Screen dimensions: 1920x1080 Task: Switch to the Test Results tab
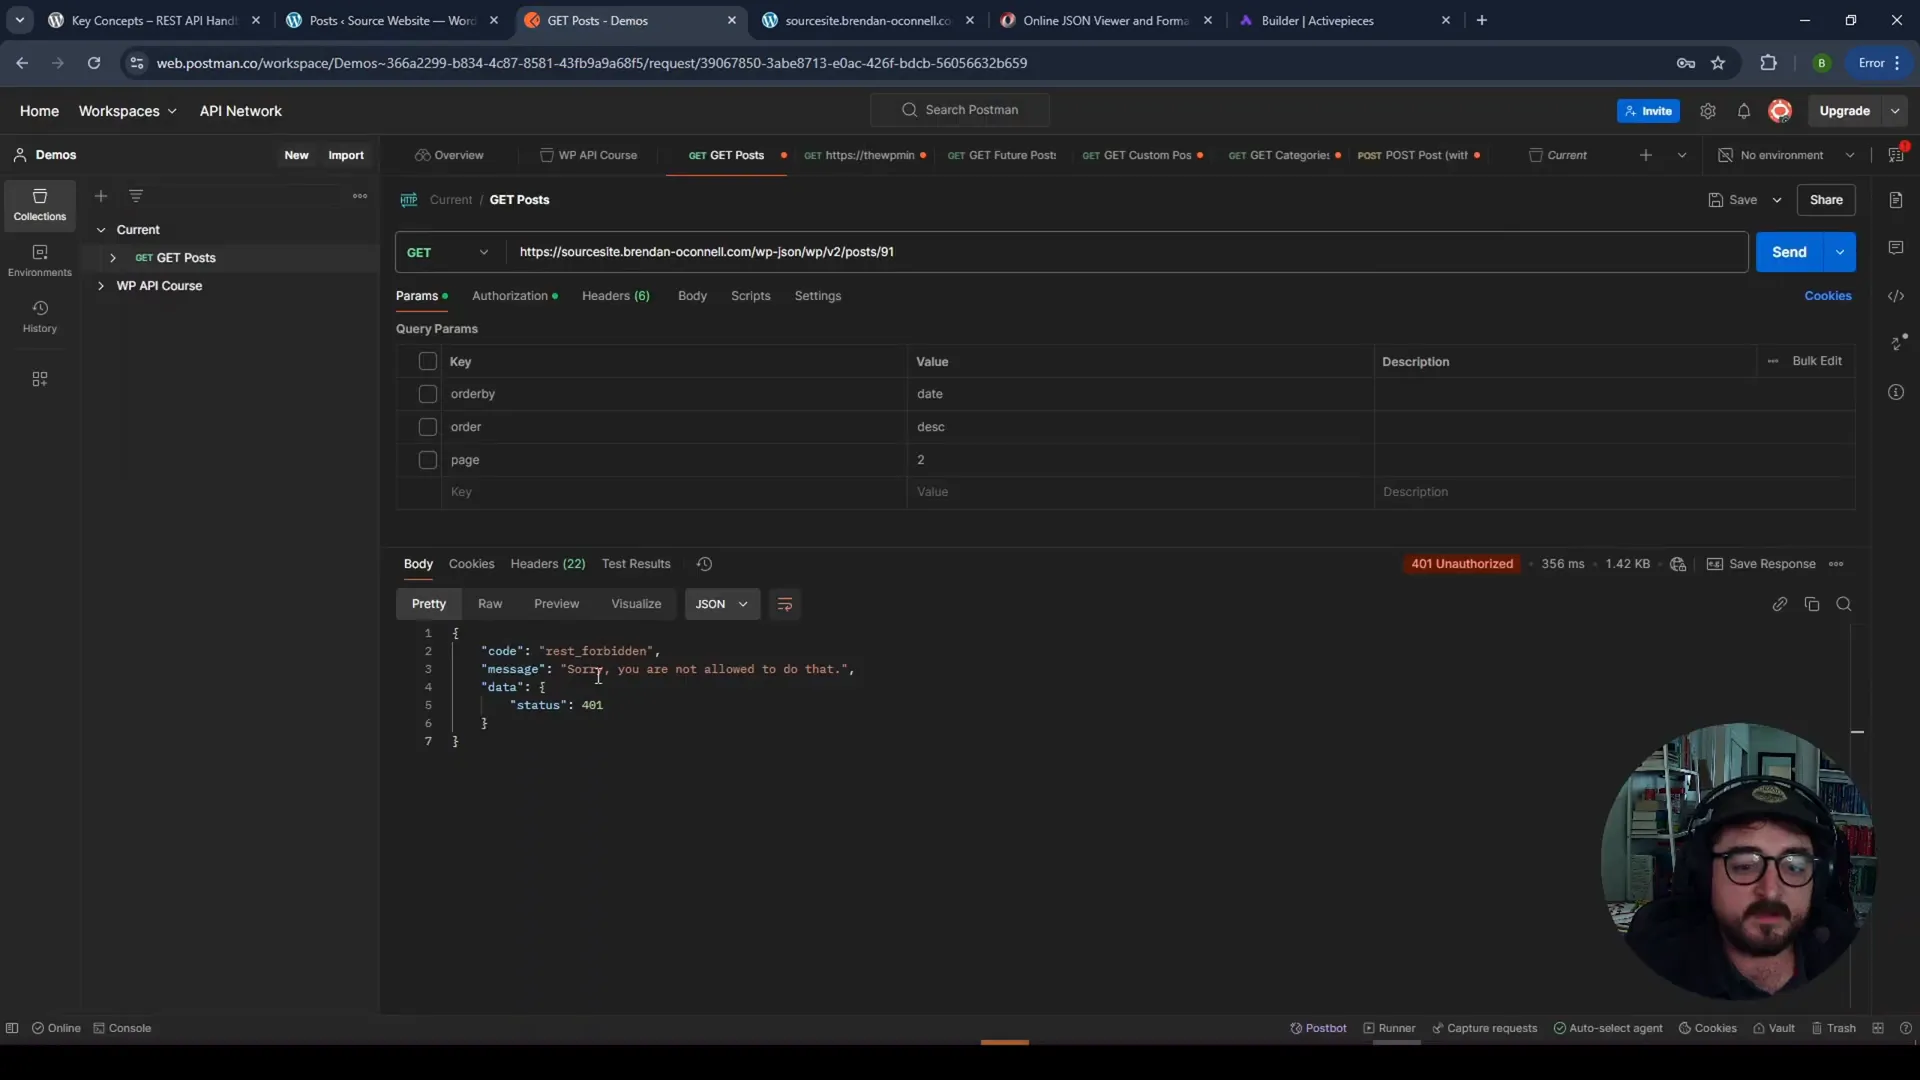(x=636, y=564)
